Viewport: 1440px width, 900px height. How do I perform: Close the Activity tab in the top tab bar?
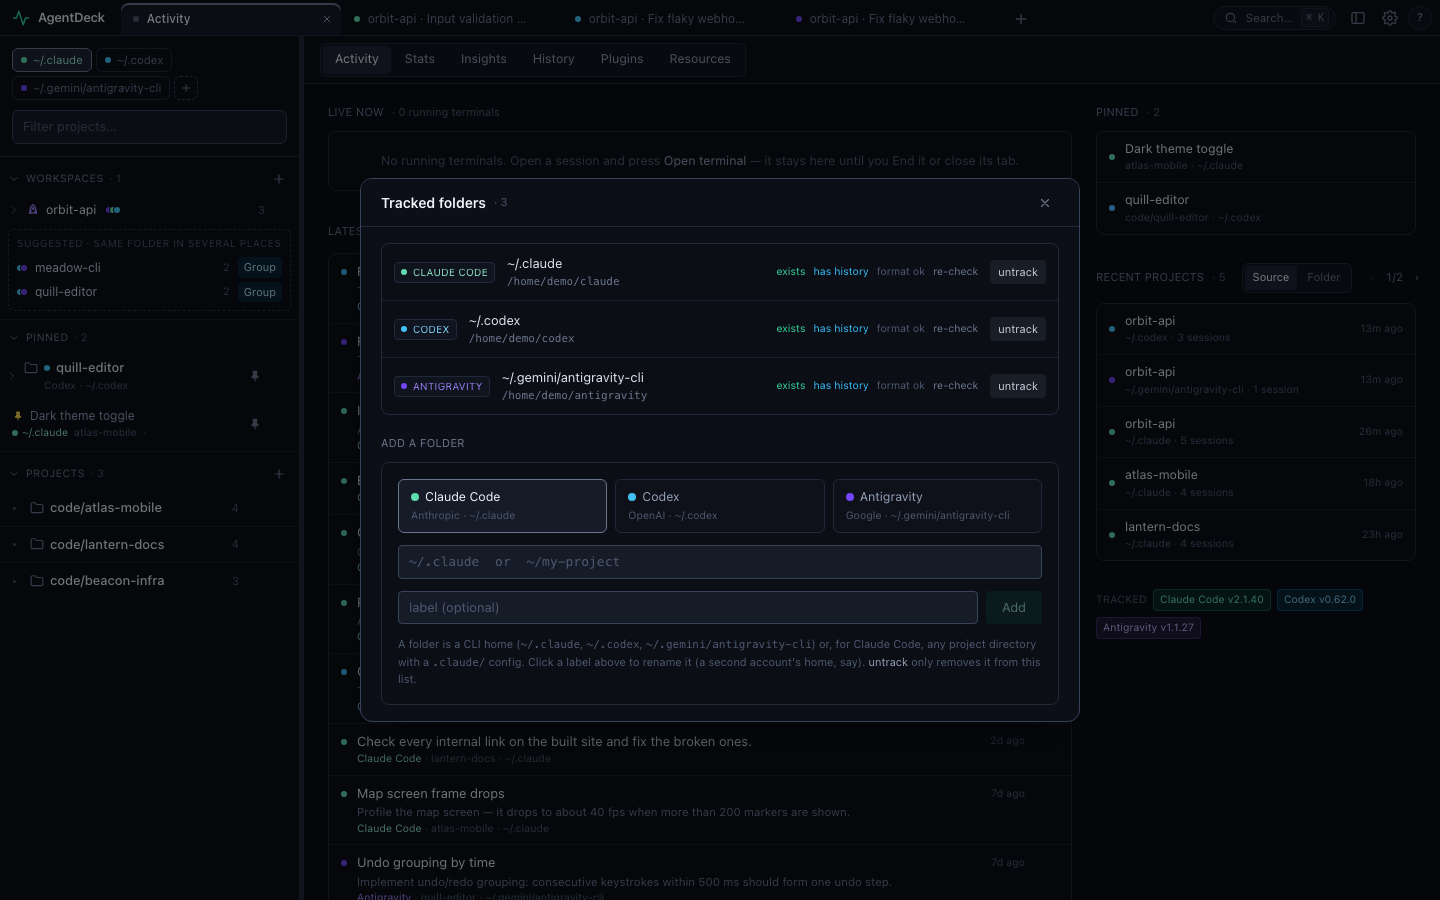[327, 19]
